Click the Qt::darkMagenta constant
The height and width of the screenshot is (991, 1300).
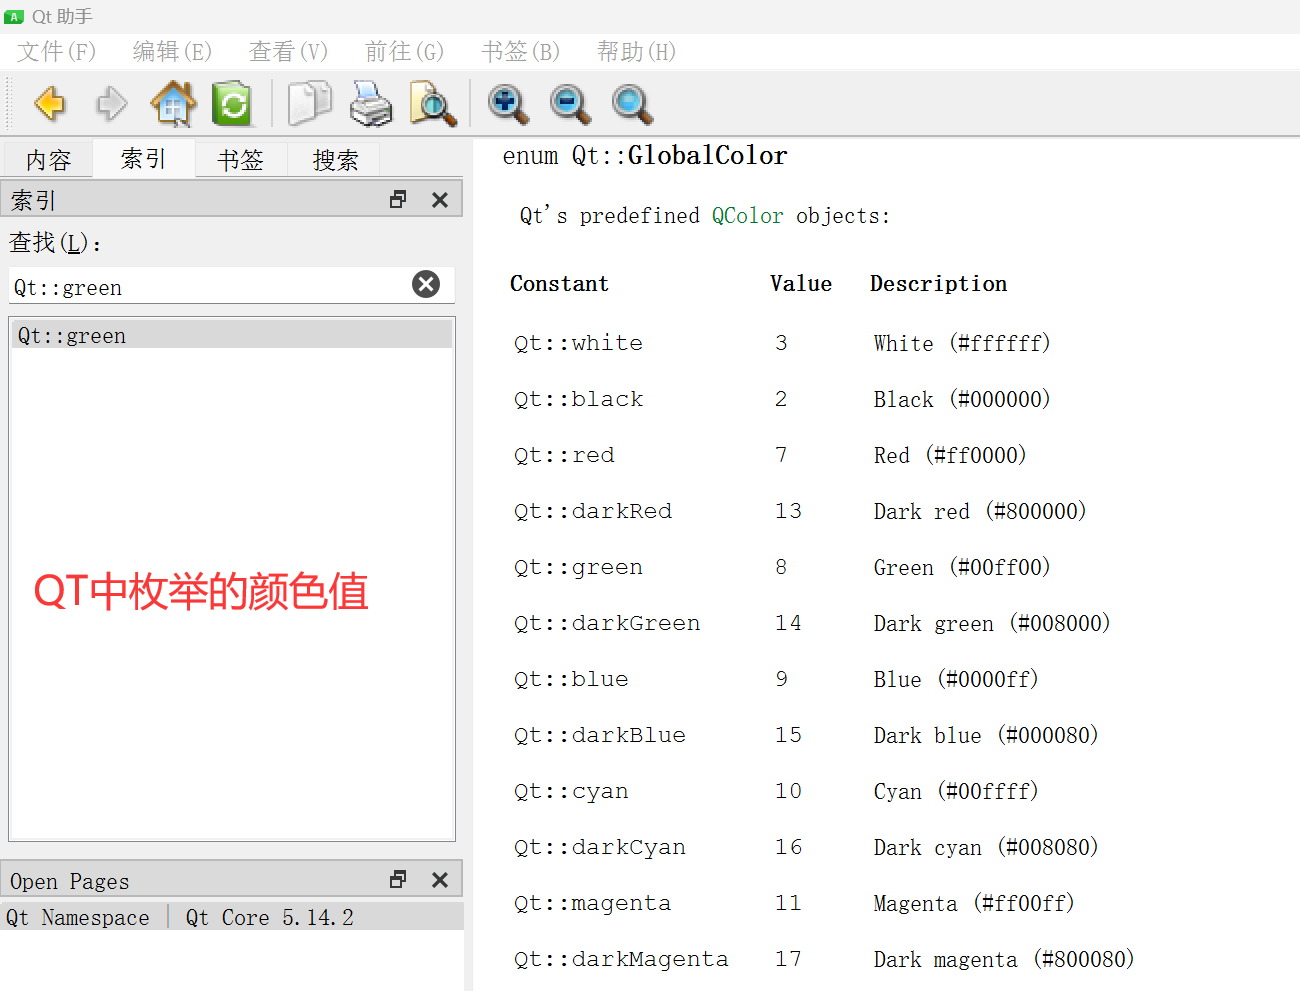click(x=621, y=959)
